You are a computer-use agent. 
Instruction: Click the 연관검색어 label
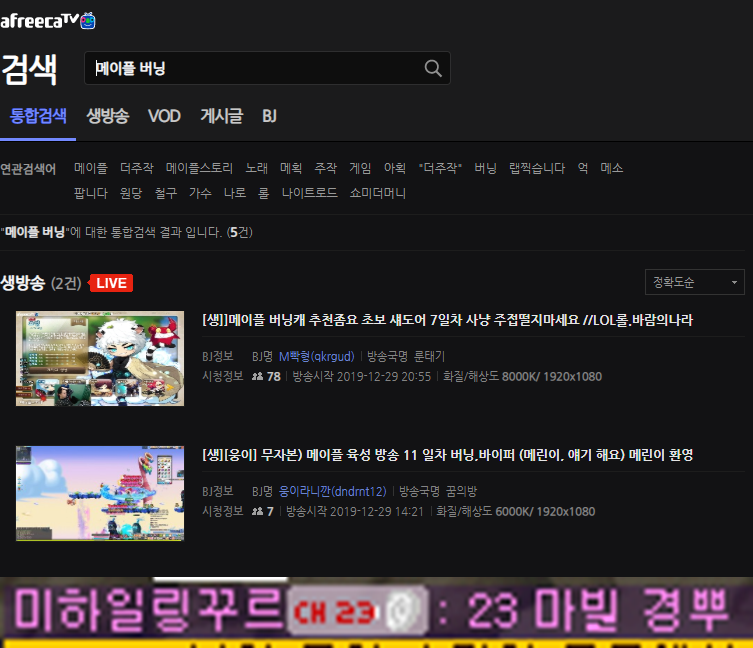28,169
